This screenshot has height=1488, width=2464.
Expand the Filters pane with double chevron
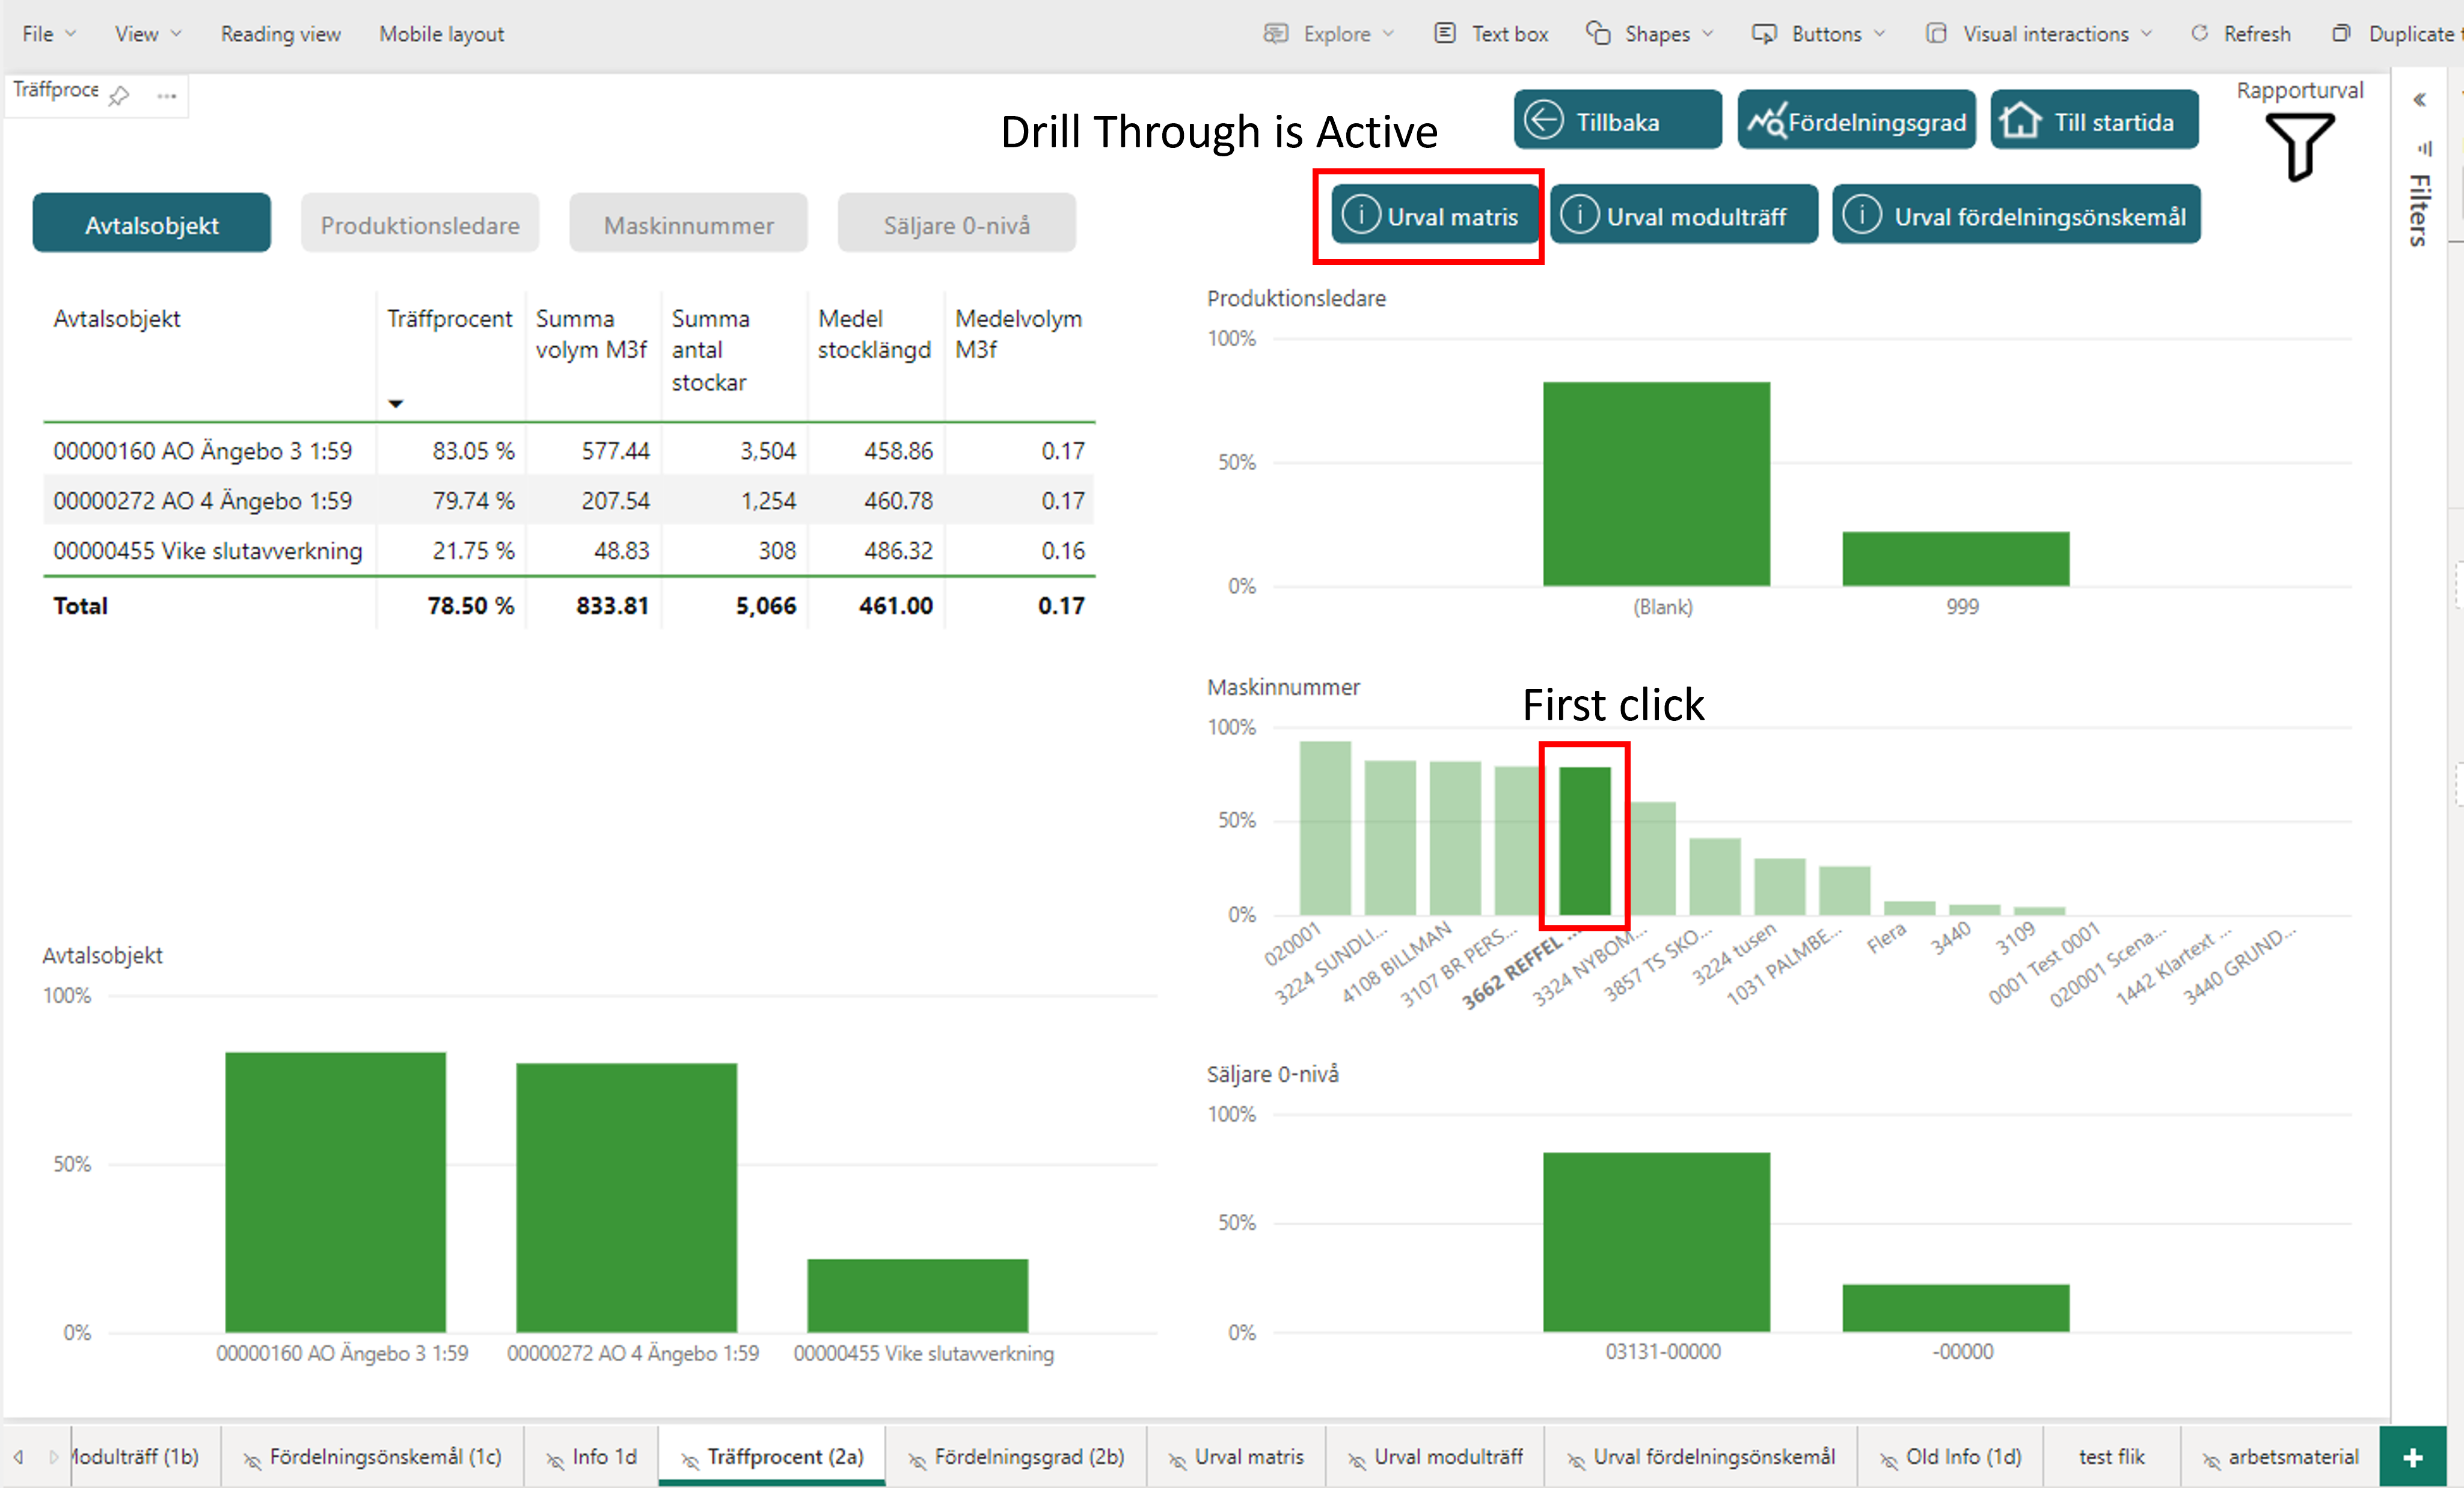point(2419,99)
